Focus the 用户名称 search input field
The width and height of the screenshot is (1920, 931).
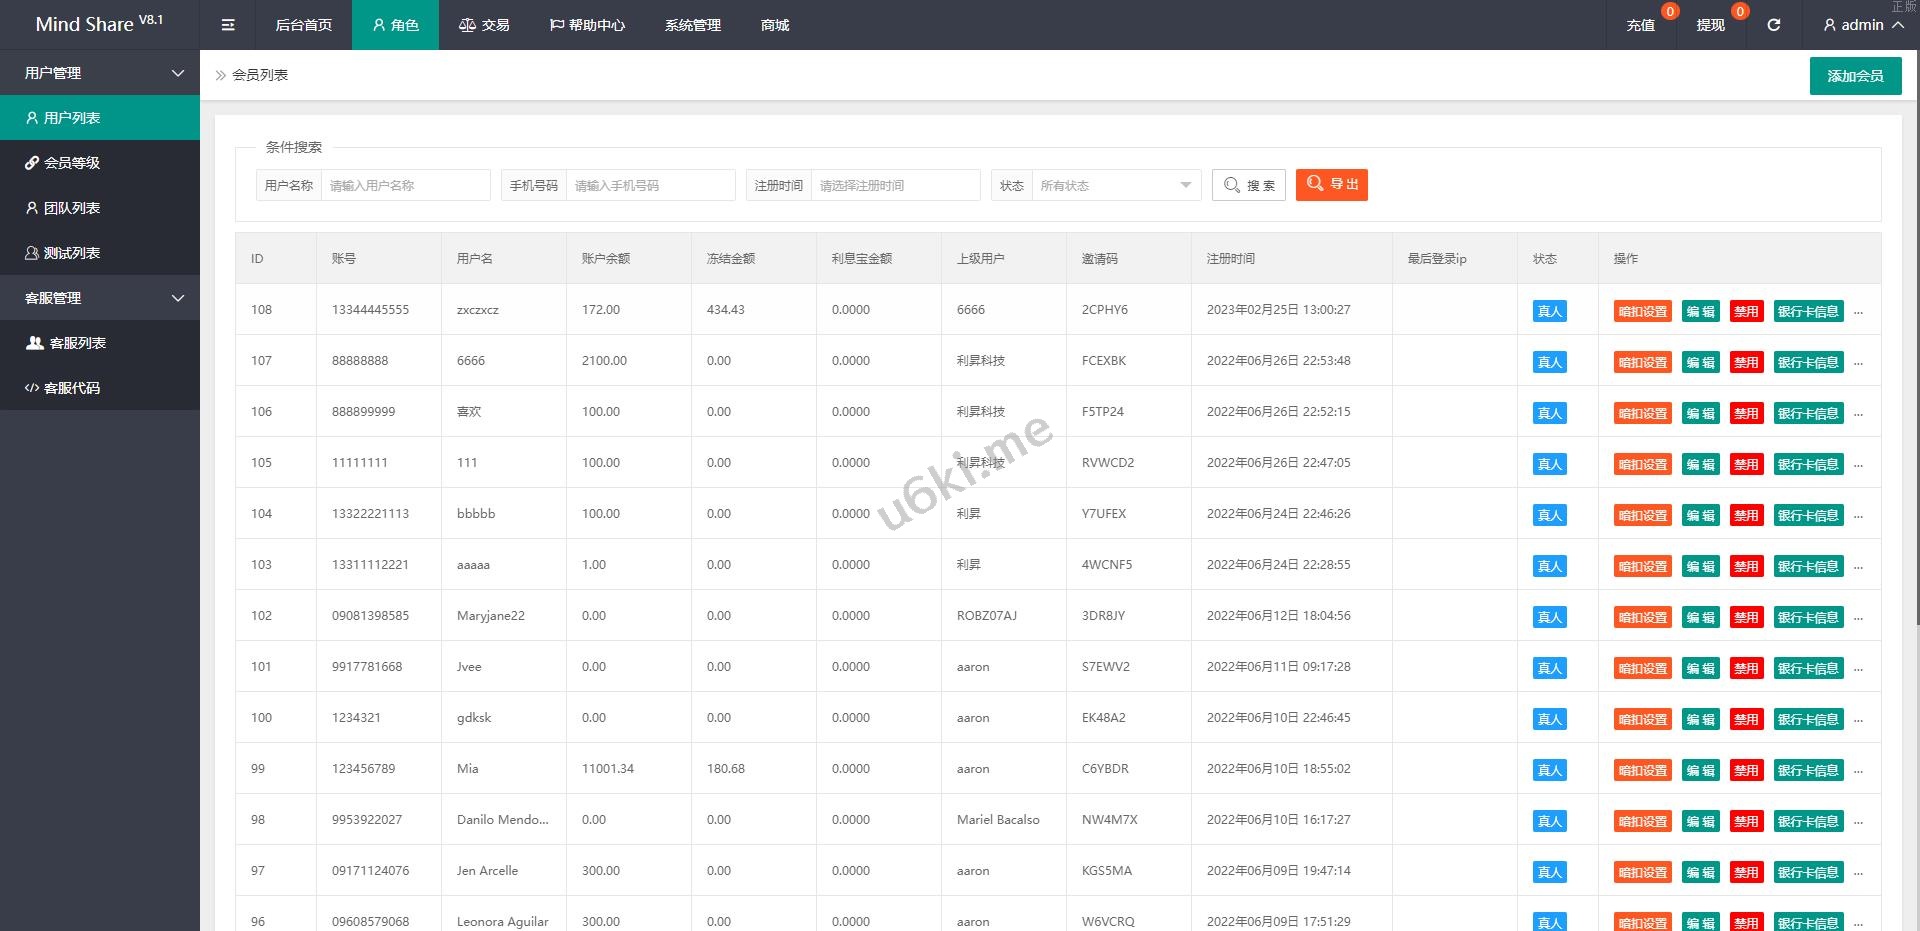(405, 185)
